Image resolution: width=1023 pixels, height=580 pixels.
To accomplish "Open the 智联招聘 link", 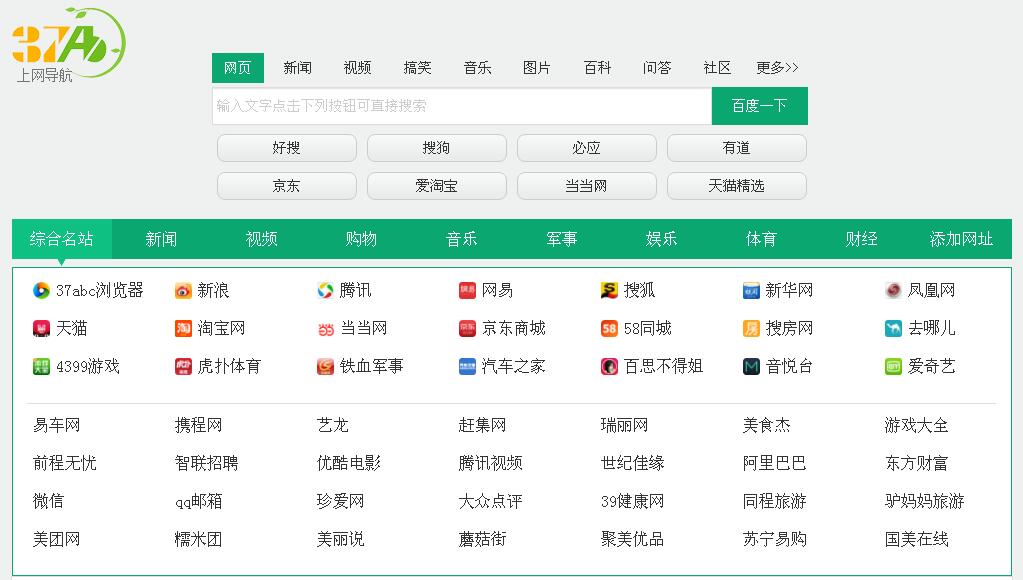I will coord(206,463).
